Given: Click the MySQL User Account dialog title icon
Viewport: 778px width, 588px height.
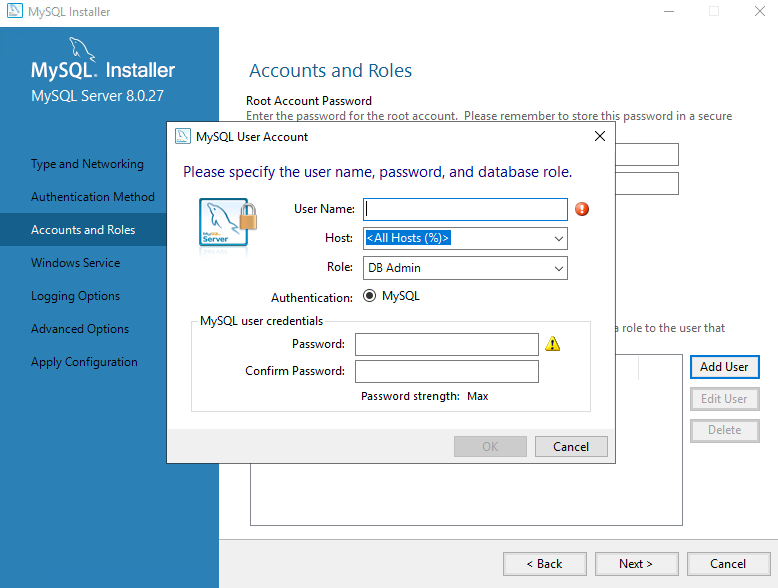Looking at the screenshot, I should tap(183, 136).
